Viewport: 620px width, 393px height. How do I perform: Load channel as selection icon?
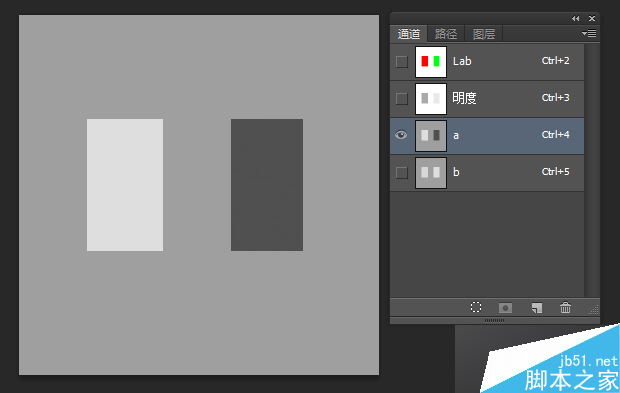point(476,307)
